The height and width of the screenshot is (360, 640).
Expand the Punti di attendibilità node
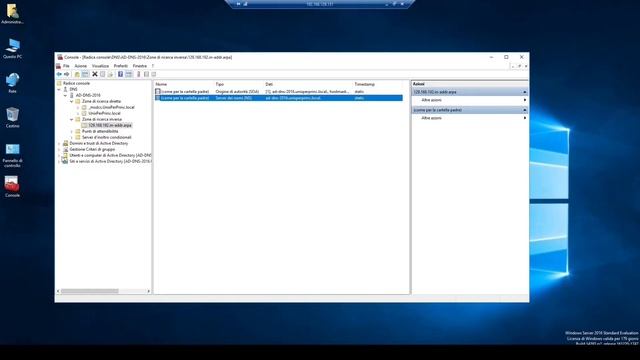72,131
